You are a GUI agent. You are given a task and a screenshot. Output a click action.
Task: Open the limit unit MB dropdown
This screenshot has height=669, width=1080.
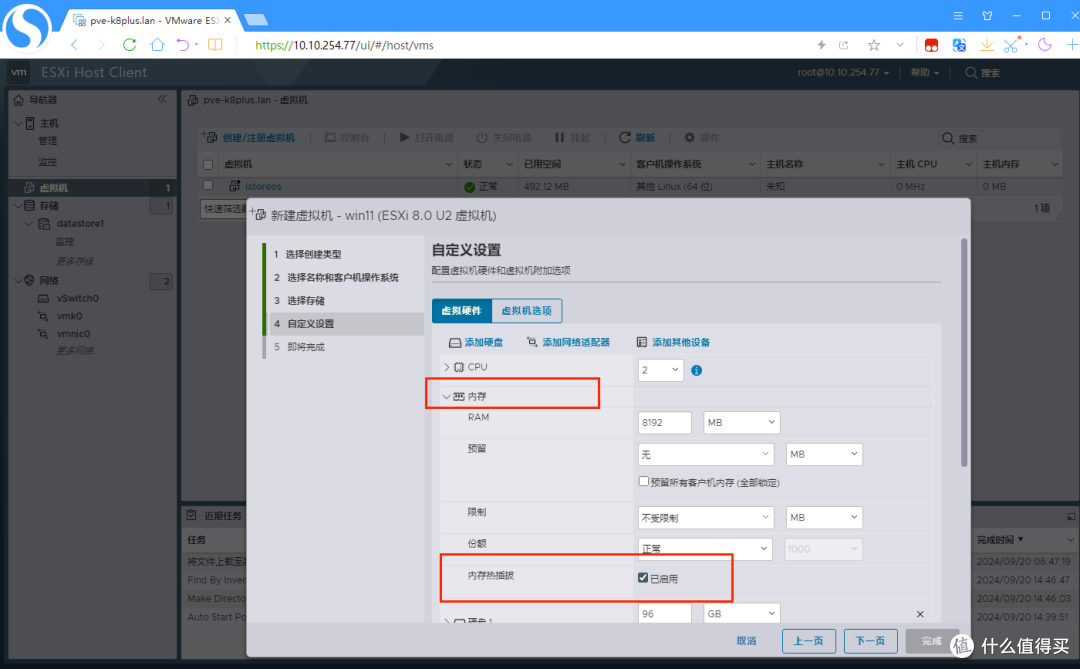click(824, 517)
